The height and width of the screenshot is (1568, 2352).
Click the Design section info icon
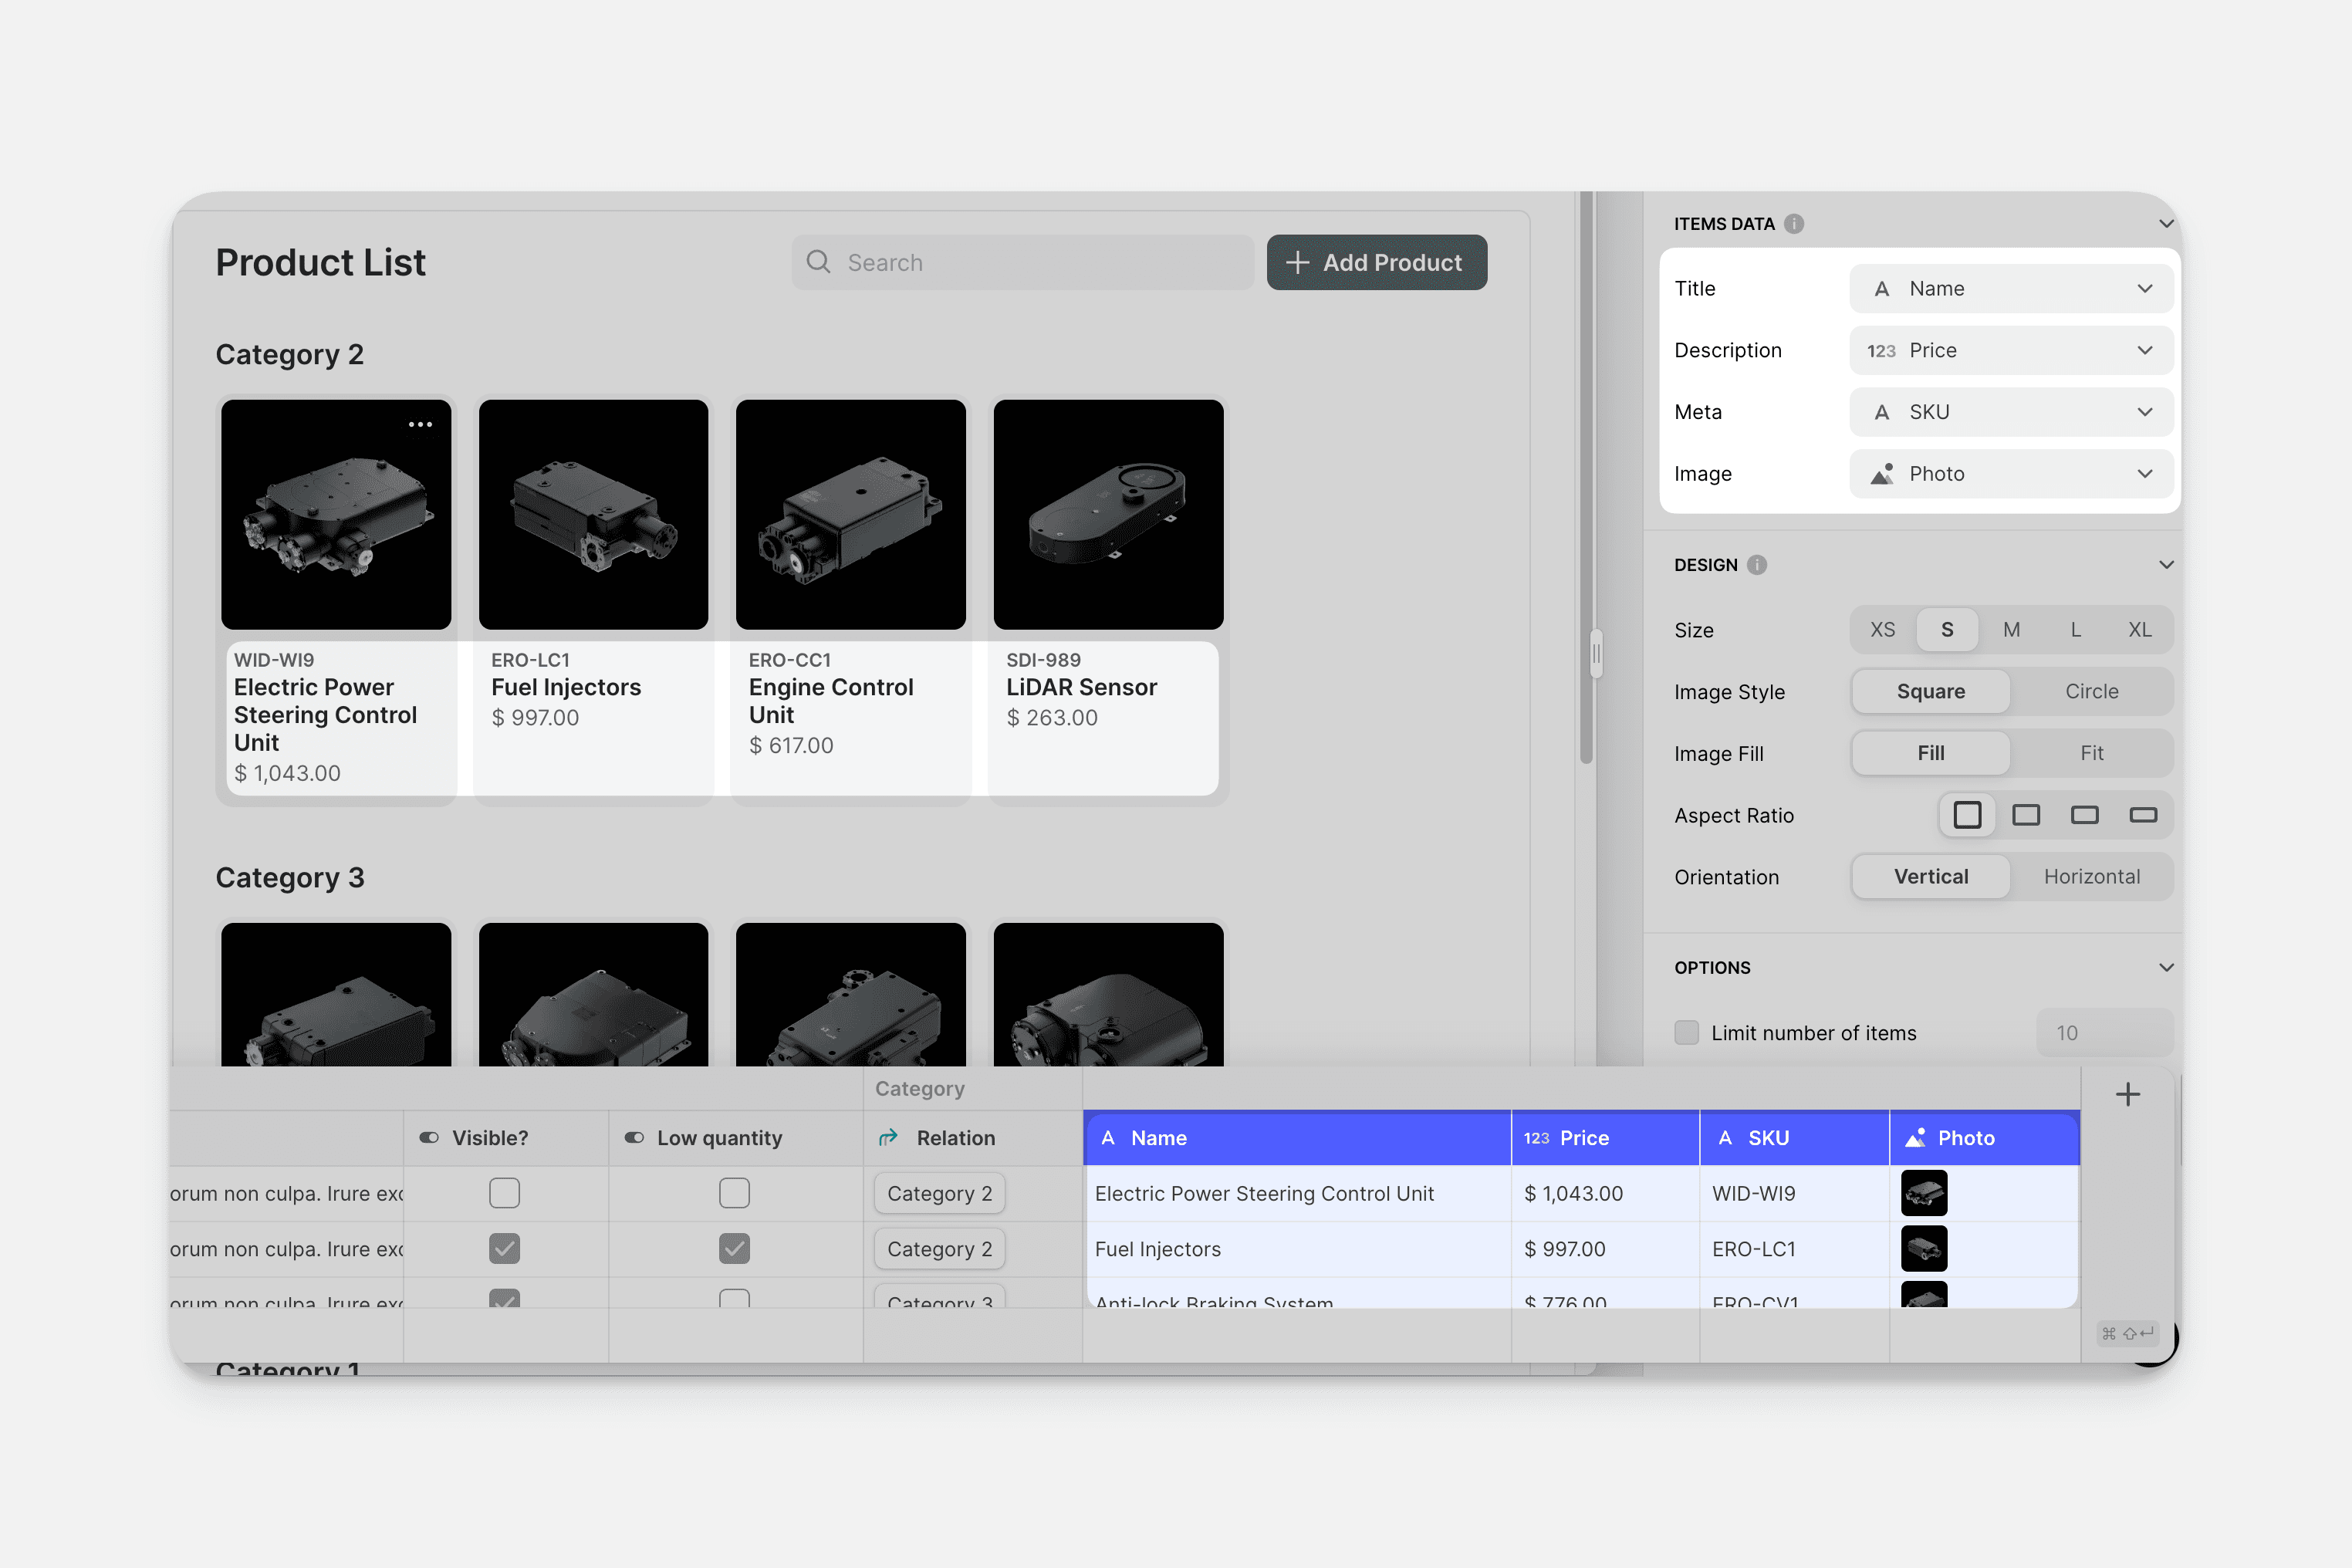tap(1757, 565)
